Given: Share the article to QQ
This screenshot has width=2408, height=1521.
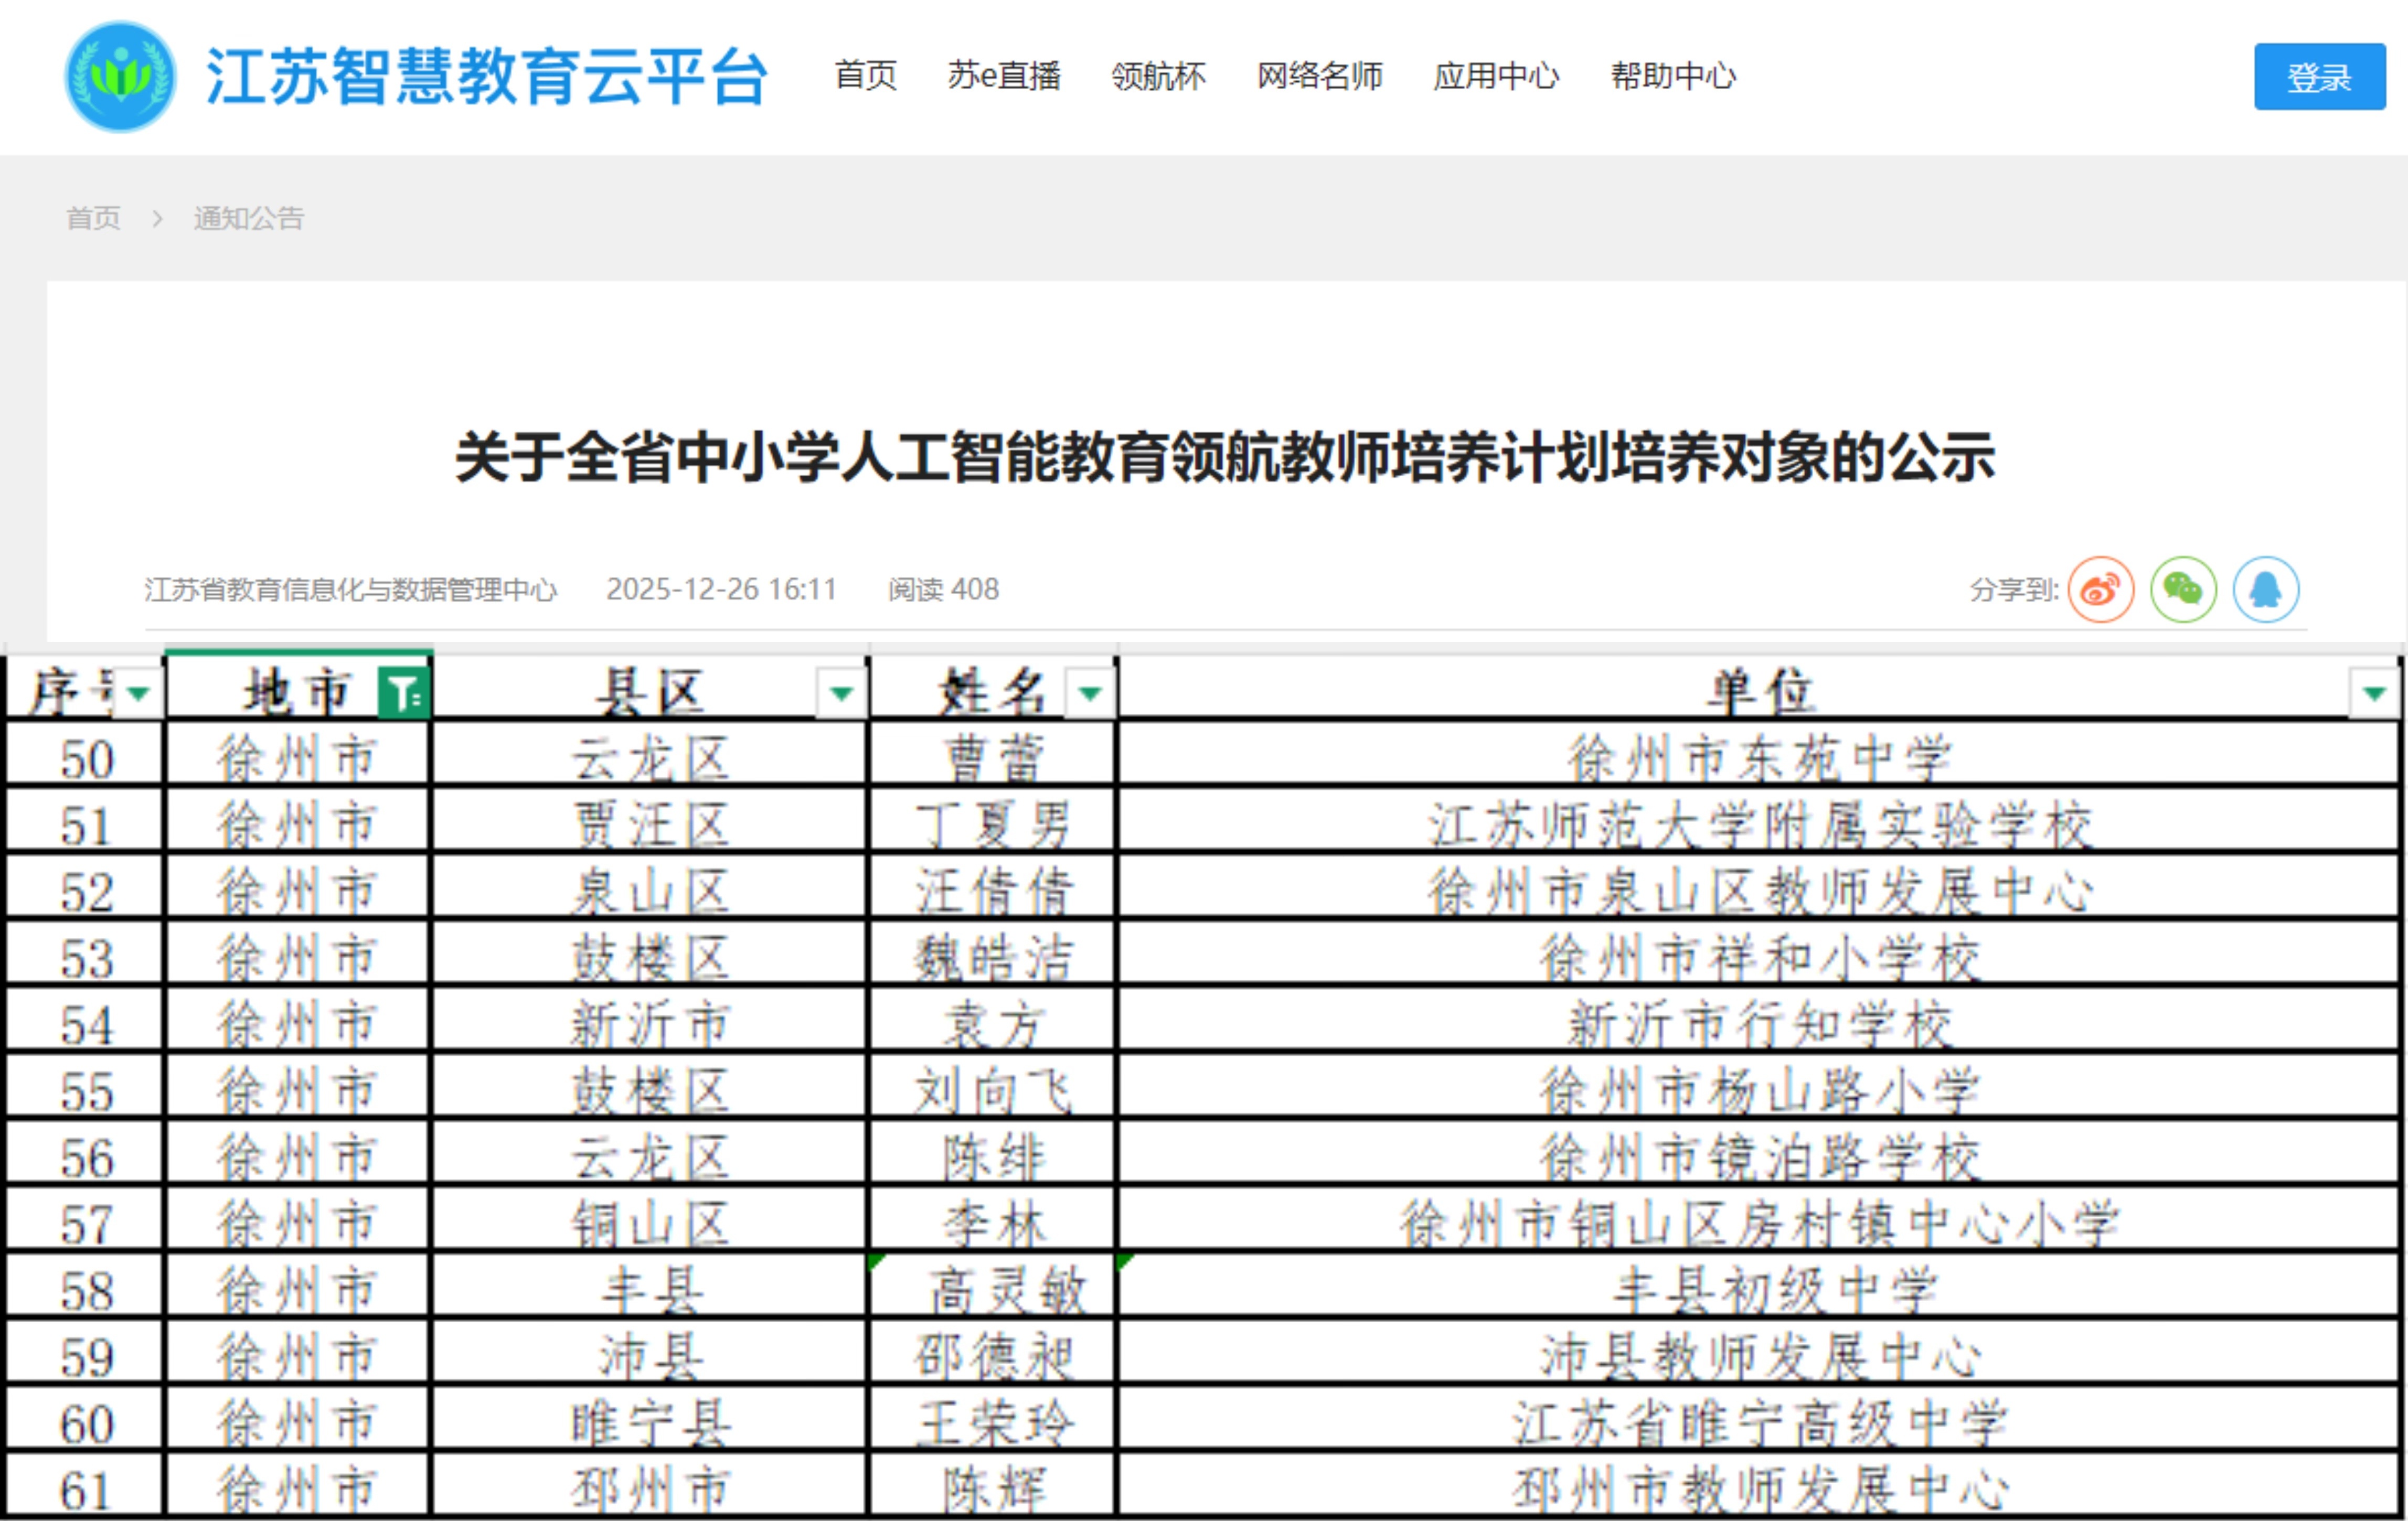Looking at the screenshot, I should click(2265, 590).
